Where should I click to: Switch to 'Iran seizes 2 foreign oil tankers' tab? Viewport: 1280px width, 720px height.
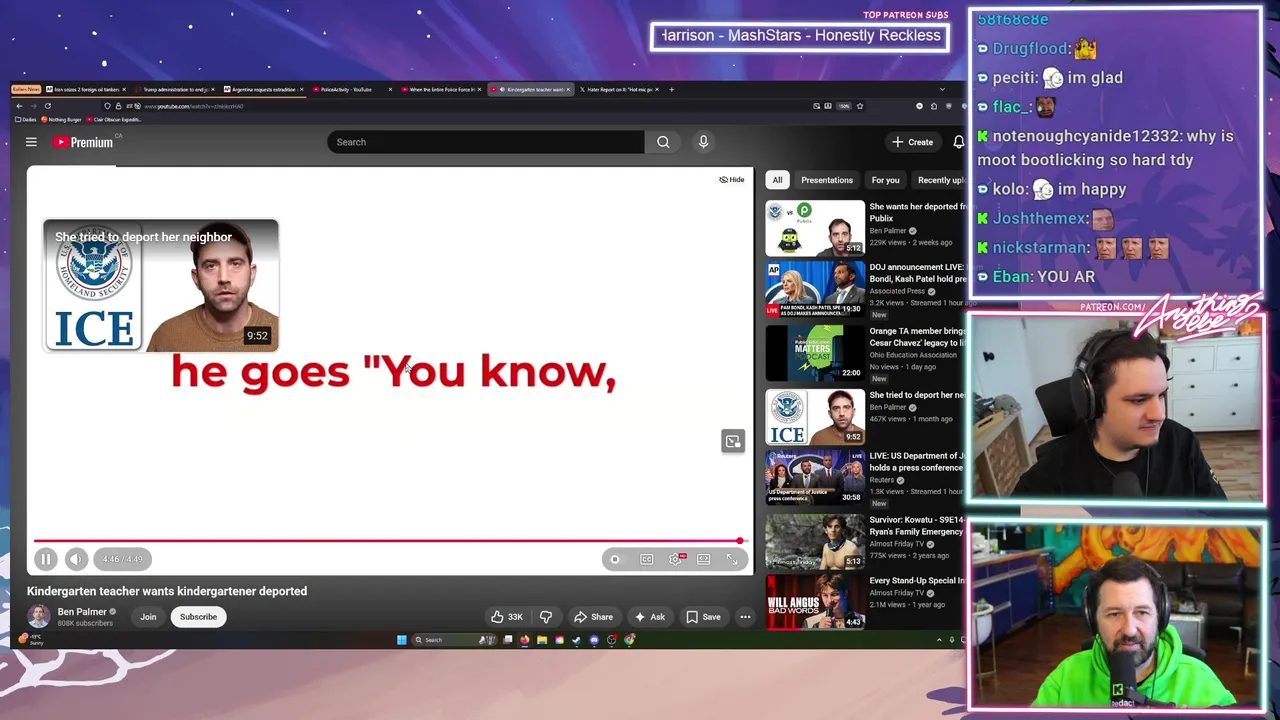[85, 90]
